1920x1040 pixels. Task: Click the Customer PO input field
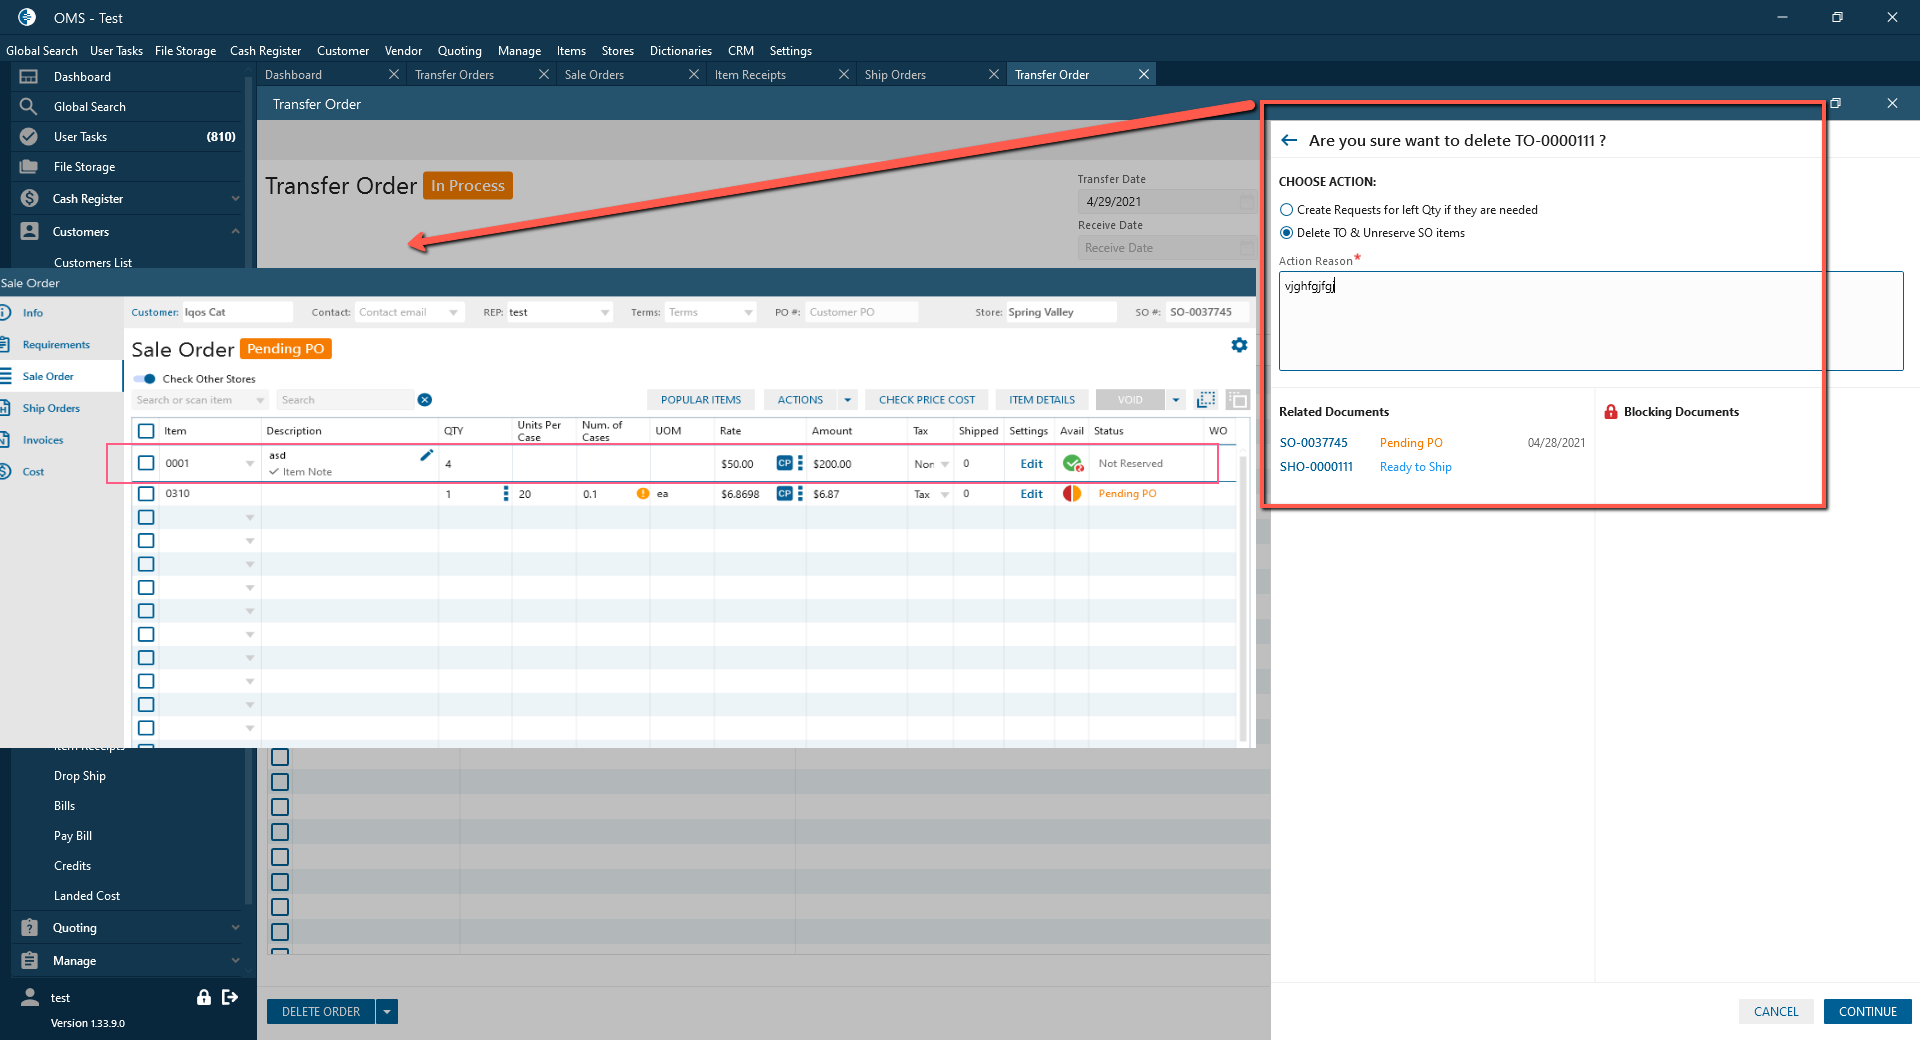[x=862, y=313]
